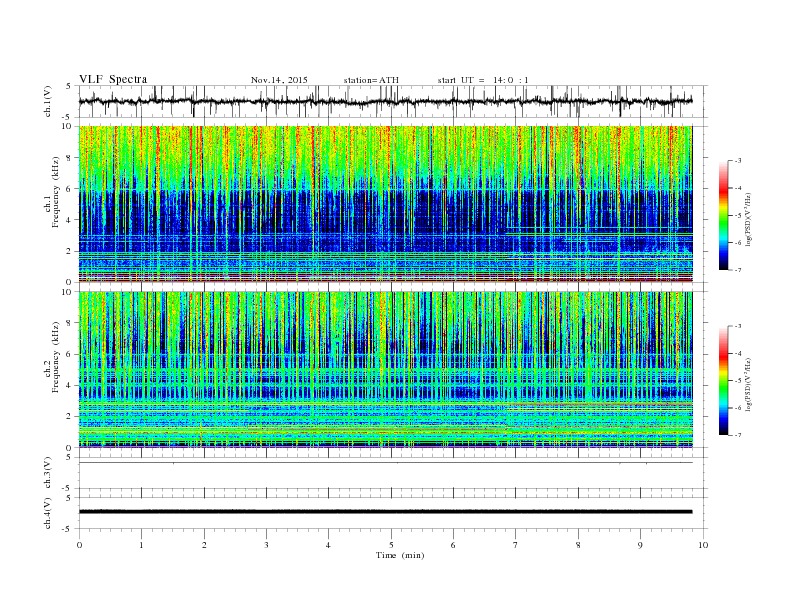Click inside the ch.1 spectrogram plot
Viewport: 792px width, 612px height.
[x=385, y=204]
